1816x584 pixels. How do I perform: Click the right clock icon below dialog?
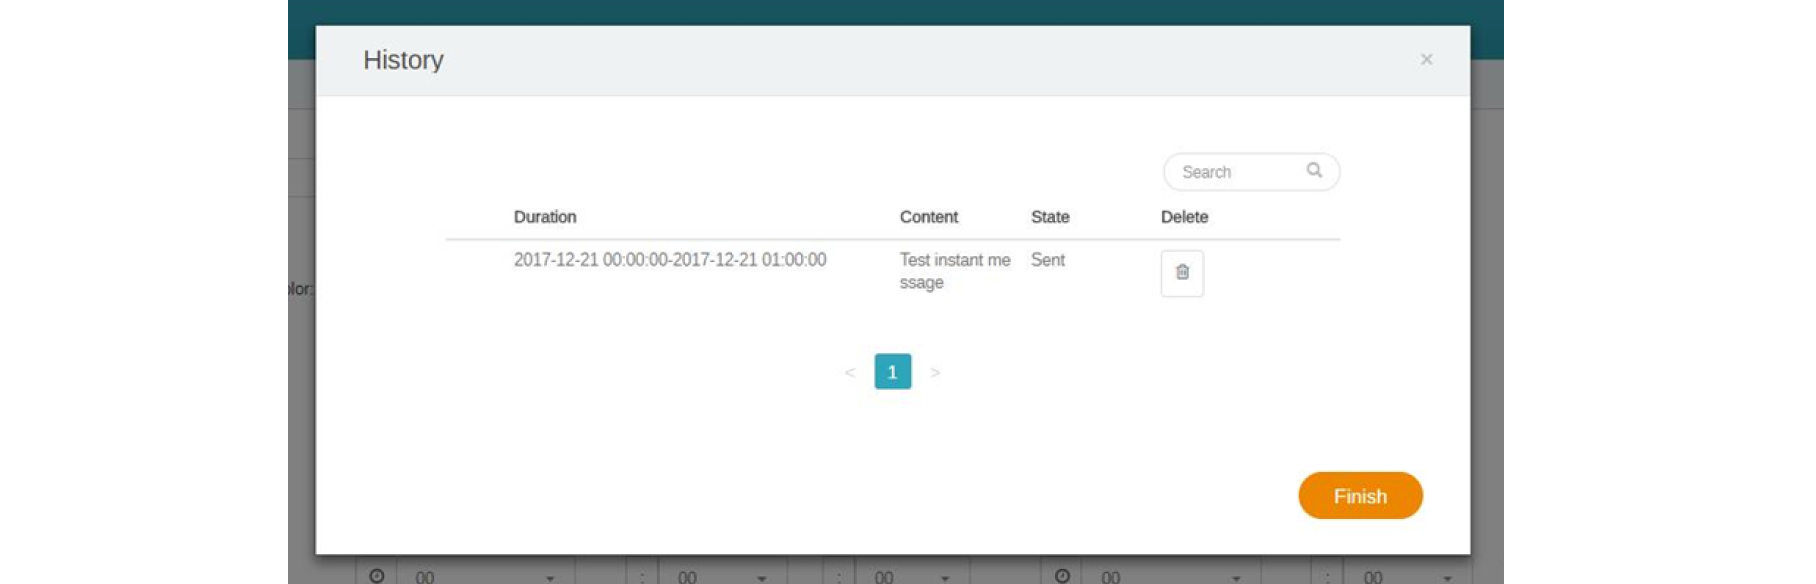click(x=1062, y=575)
